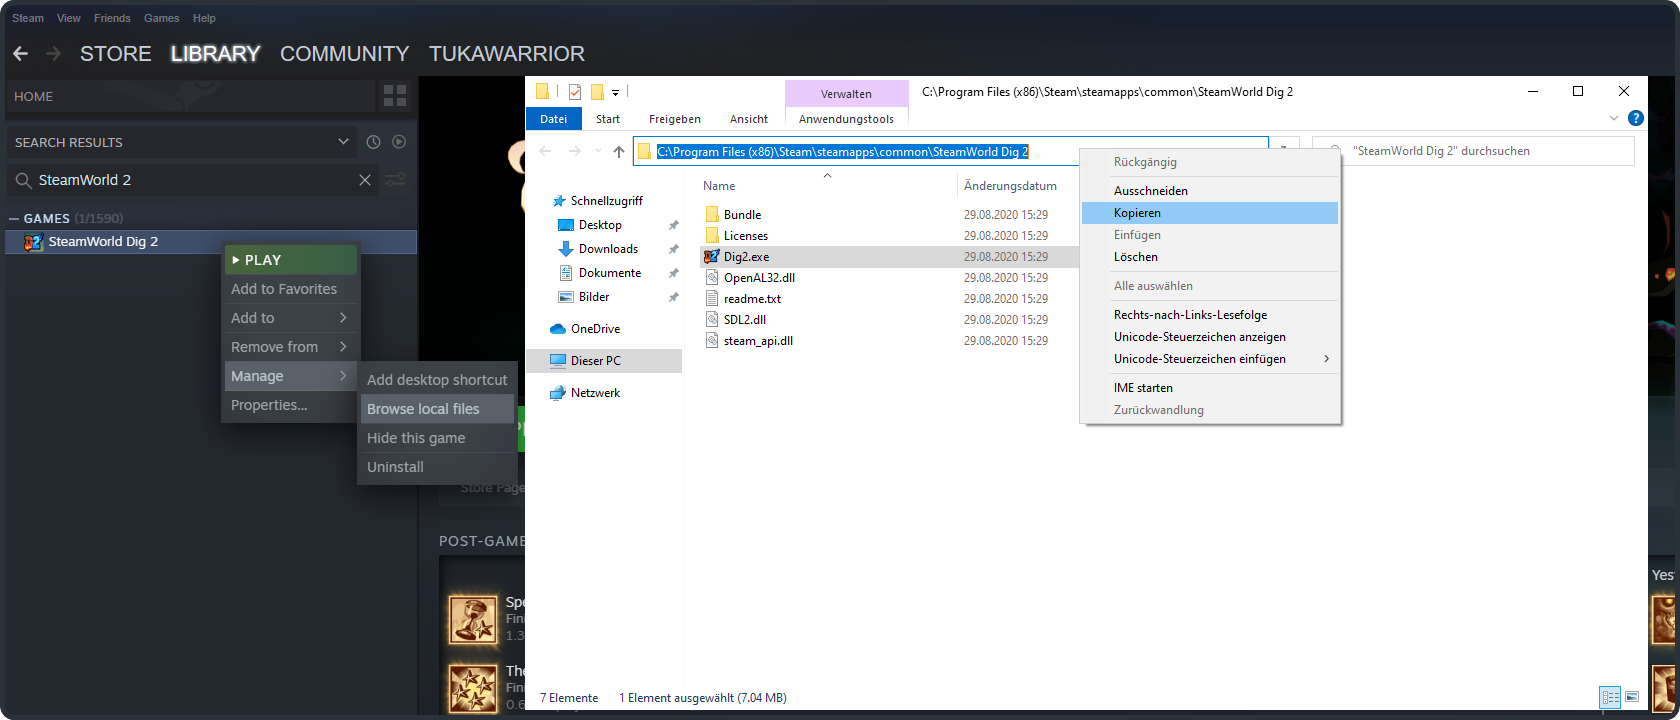Go forward using Steam's forward arrow
1680x720 pixels.
click(54, 54)
